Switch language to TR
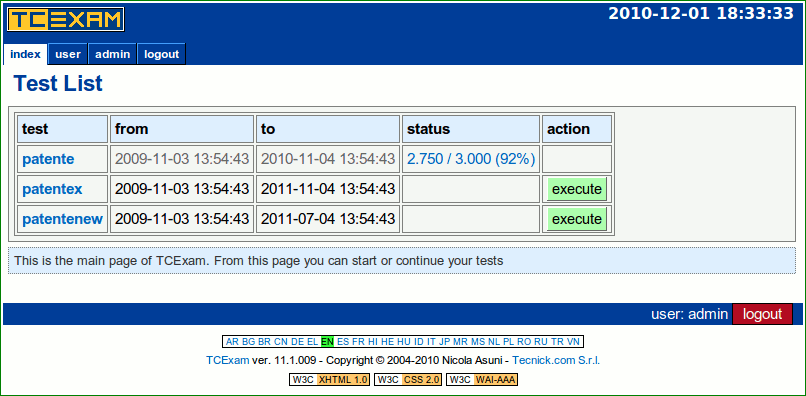This screenshot has width=806, height=396. 557,341
